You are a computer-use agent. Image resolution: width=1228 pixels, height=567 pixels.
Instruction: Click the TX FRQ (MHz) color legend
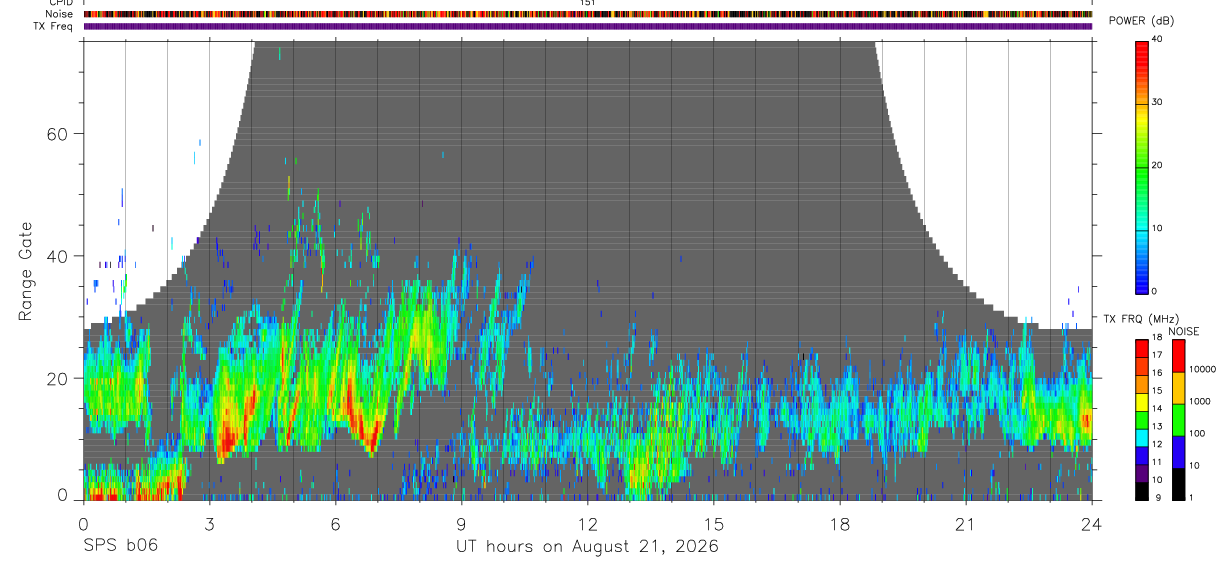pos(1141,420)
